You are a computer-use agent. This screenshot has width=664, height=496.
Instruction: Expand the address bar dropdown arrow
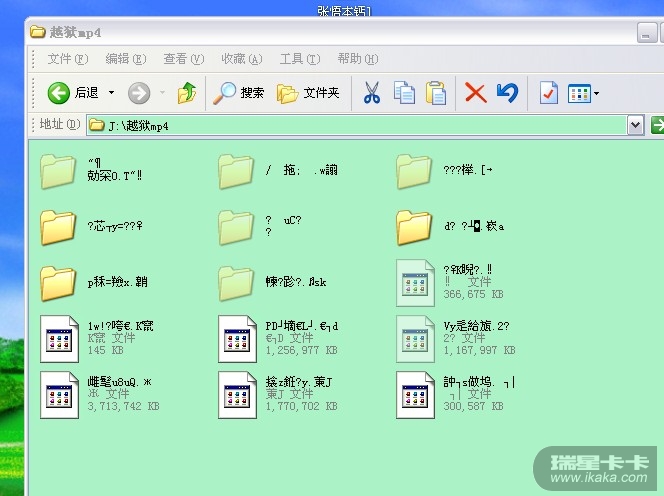coord(636,125)
